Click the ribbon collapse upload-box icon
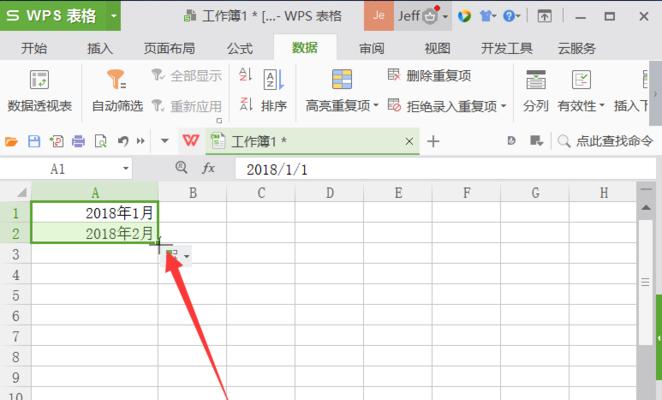Viewport: 662px width, 400px height. tap(544, 16)
